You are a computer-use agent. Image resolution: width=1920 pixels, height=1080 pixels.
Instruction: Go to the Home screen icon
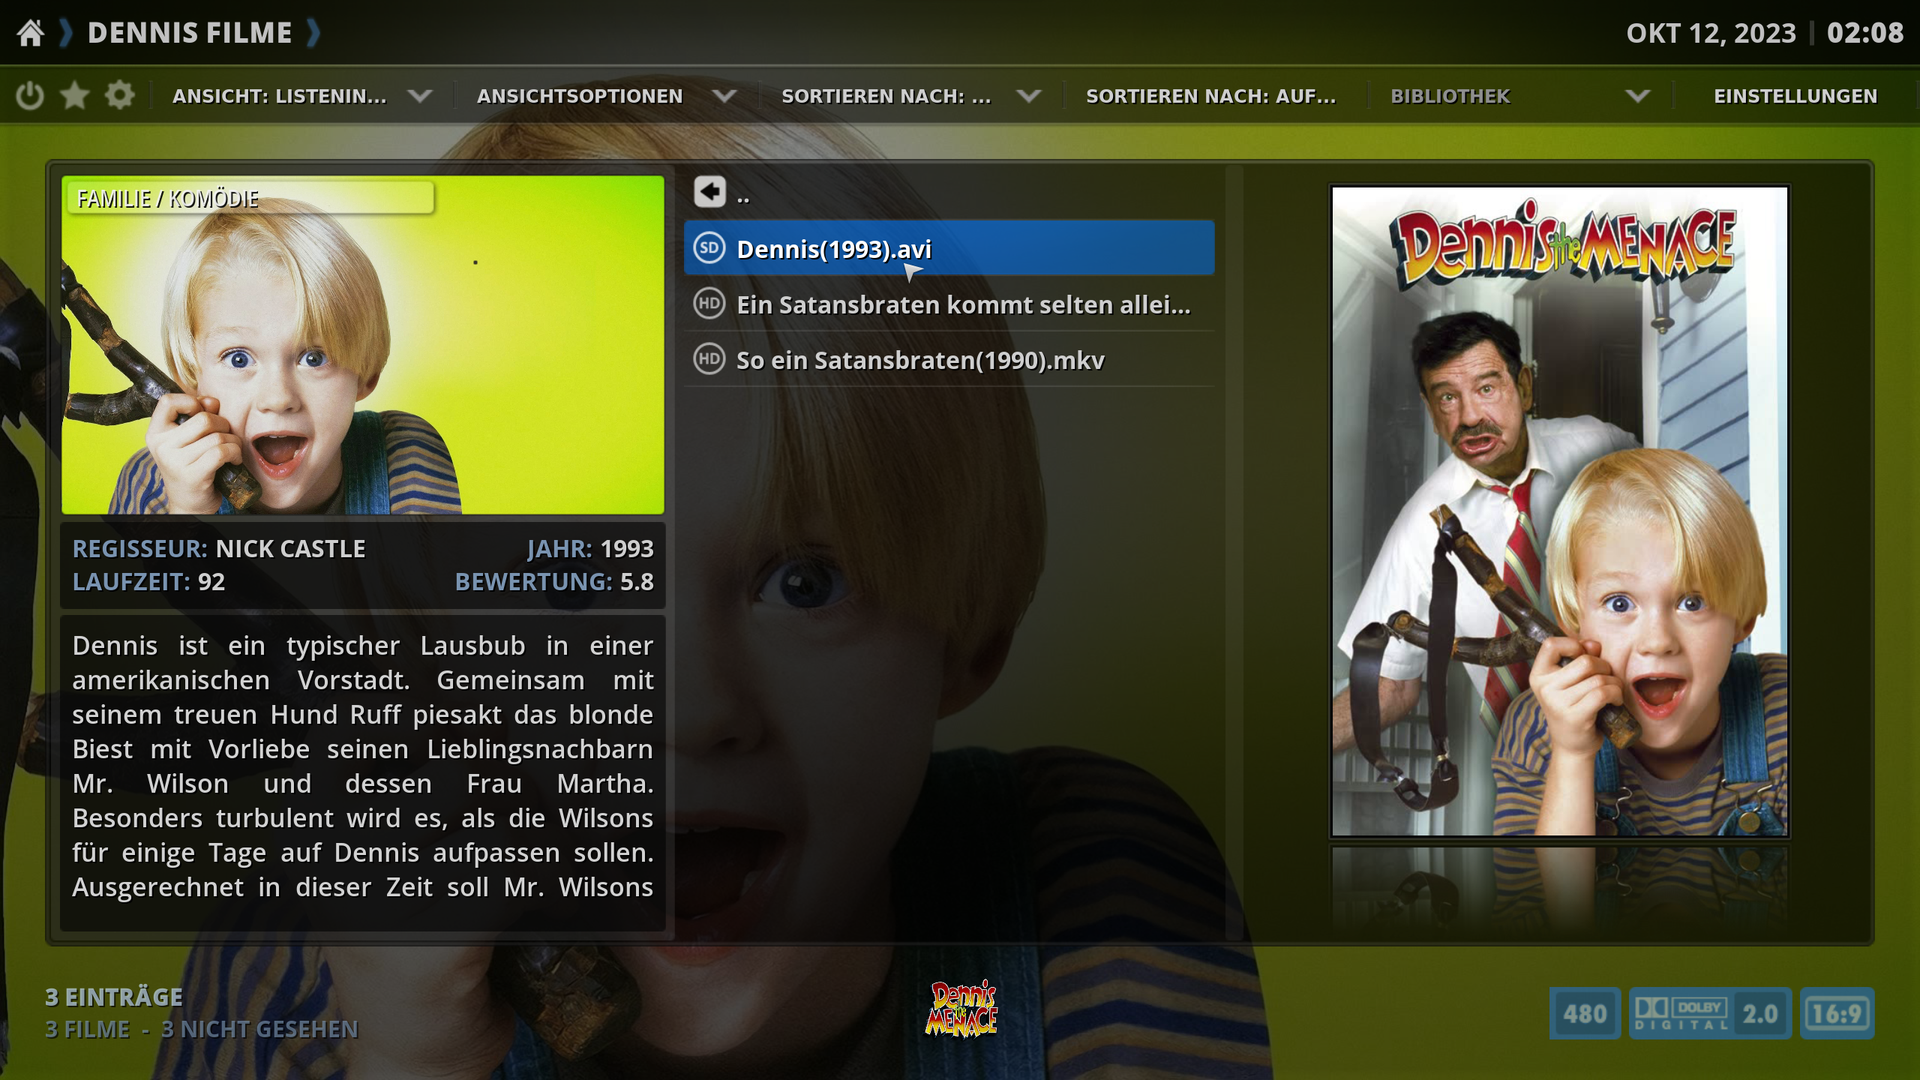31,33
